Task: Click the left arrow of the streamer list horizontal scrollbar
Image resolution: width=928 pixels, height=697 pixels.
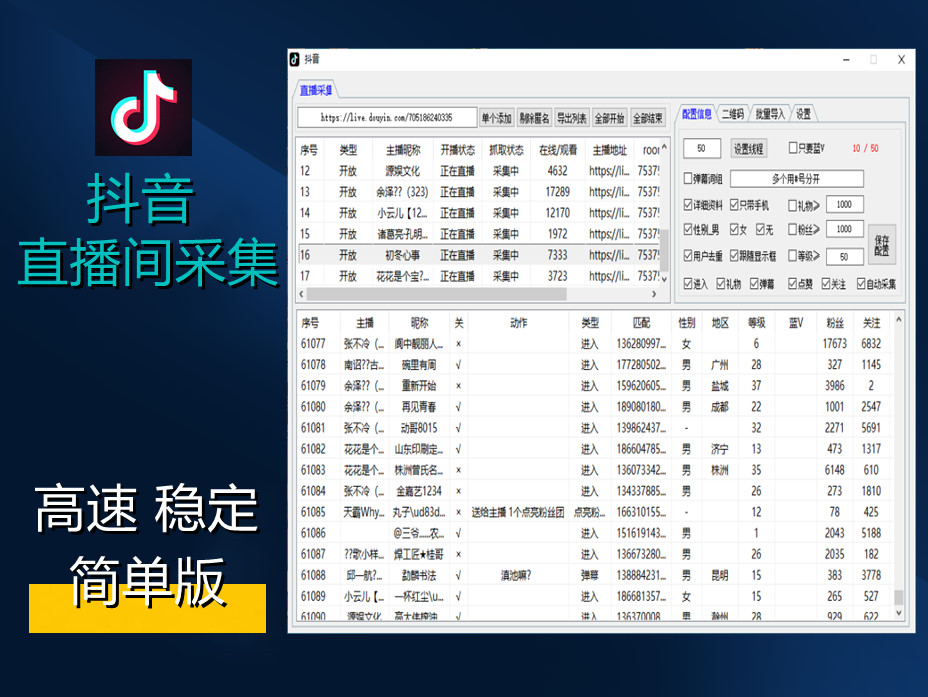Action: (x=302, y=294)
